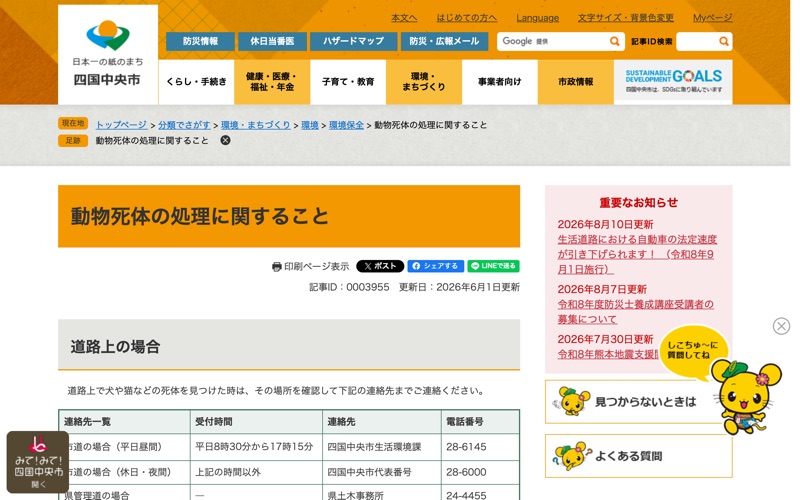800x500 pixels.
Task: Open the しこちゅ〜に質問してね speech bubble
Action: pos(692,350)
